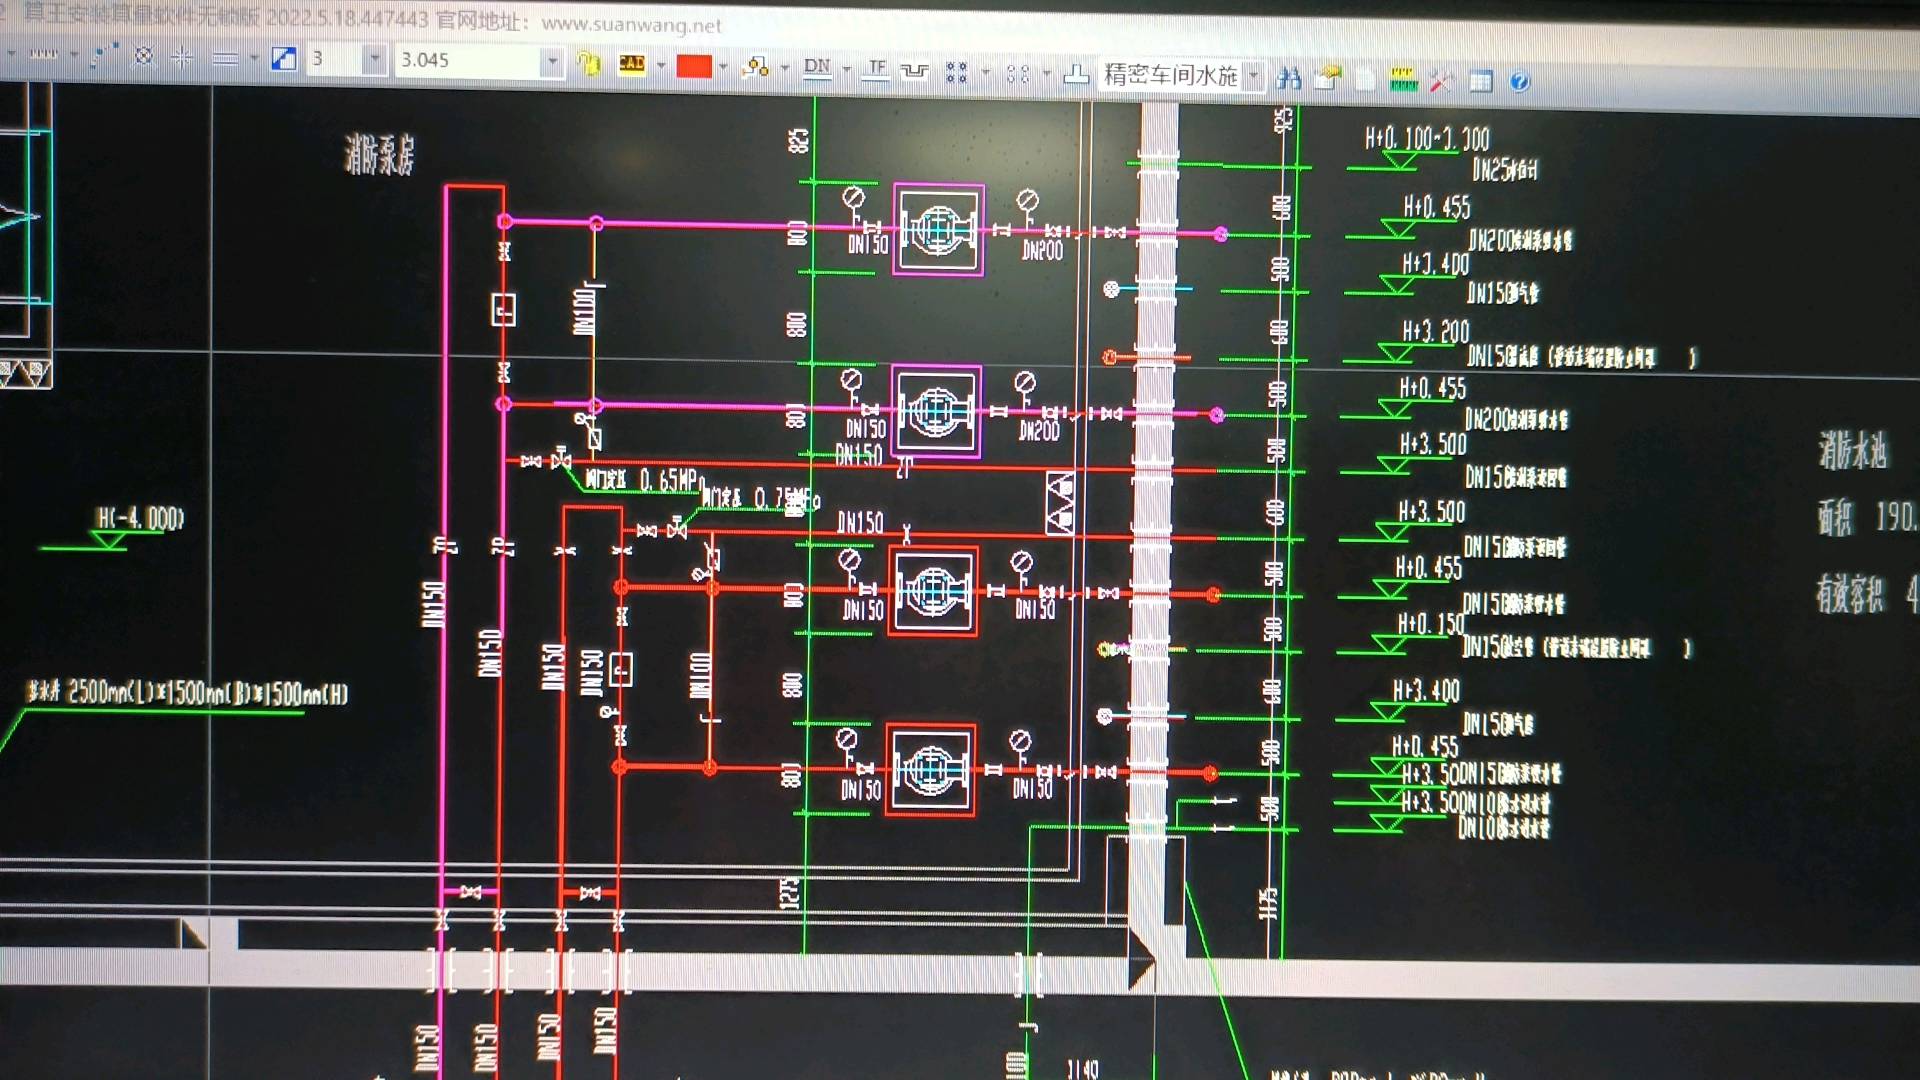Viewport: 1920px width, 1080px height.
Task: Click the yellow hand pan icon
Action: 588,64
